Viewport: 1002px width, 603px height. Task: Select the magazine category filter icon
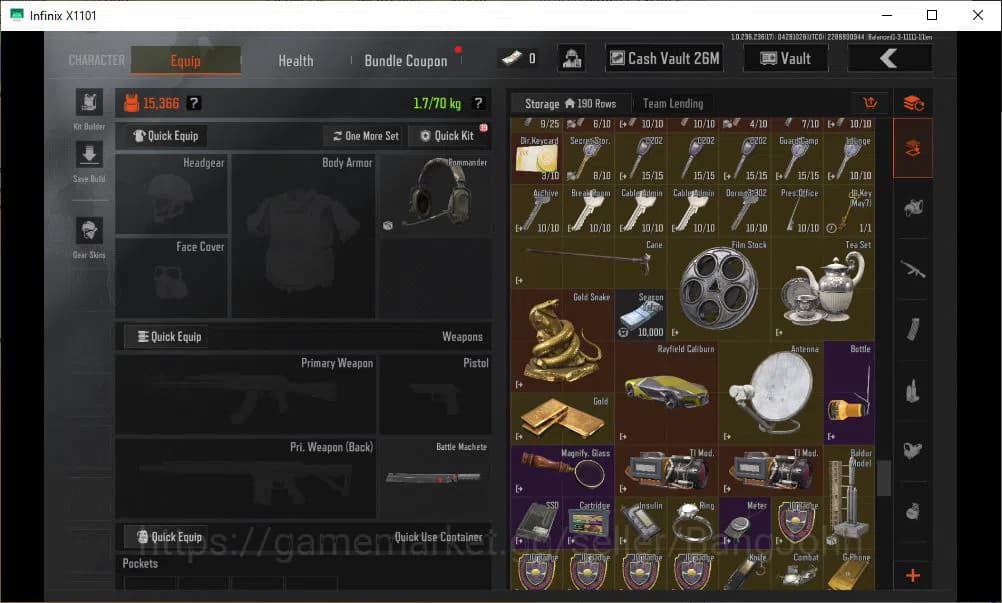point(912,329)
